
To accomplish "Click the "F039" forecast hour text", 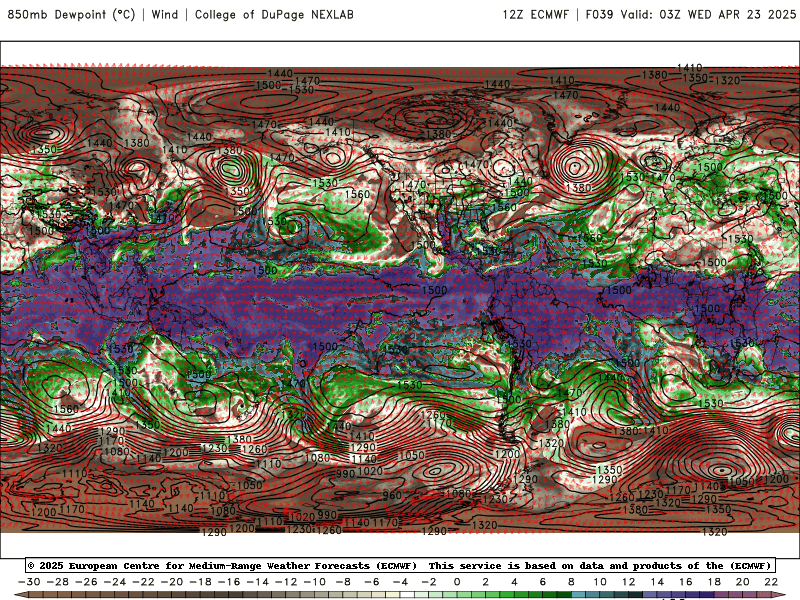I will point(599,14).
